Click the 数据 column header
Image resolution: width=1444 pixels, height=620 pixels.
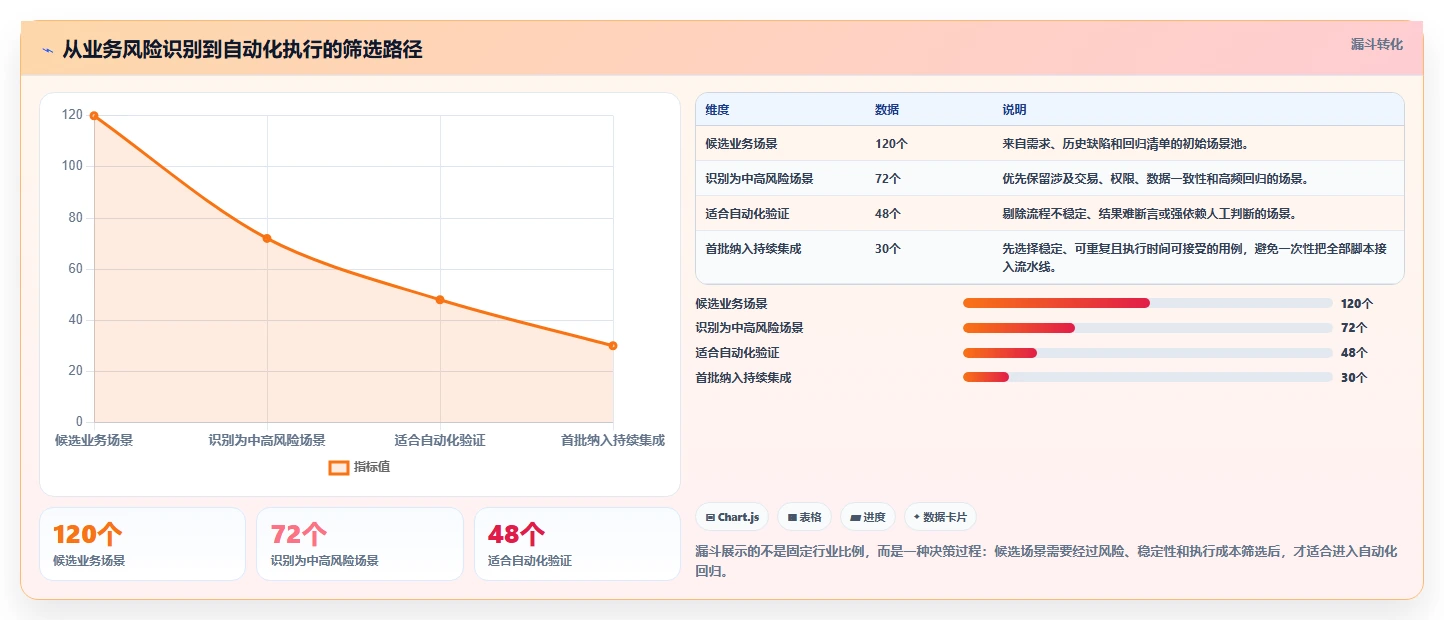887,110
